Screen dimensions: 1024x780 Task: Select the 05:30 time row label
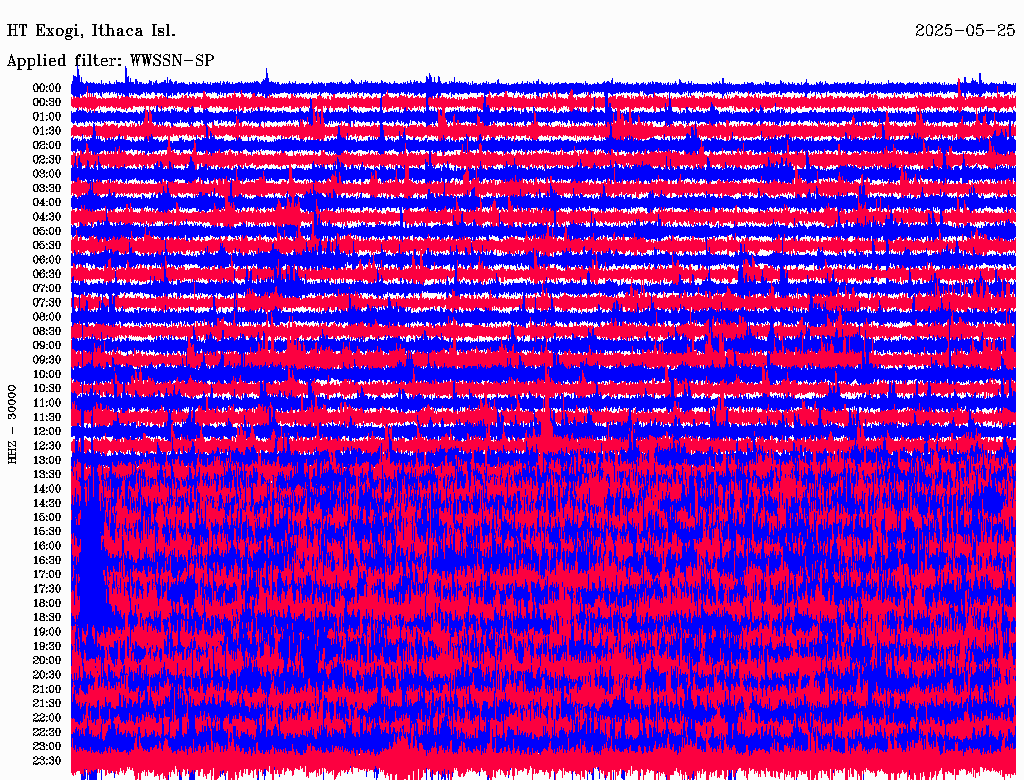pos(47,246)
